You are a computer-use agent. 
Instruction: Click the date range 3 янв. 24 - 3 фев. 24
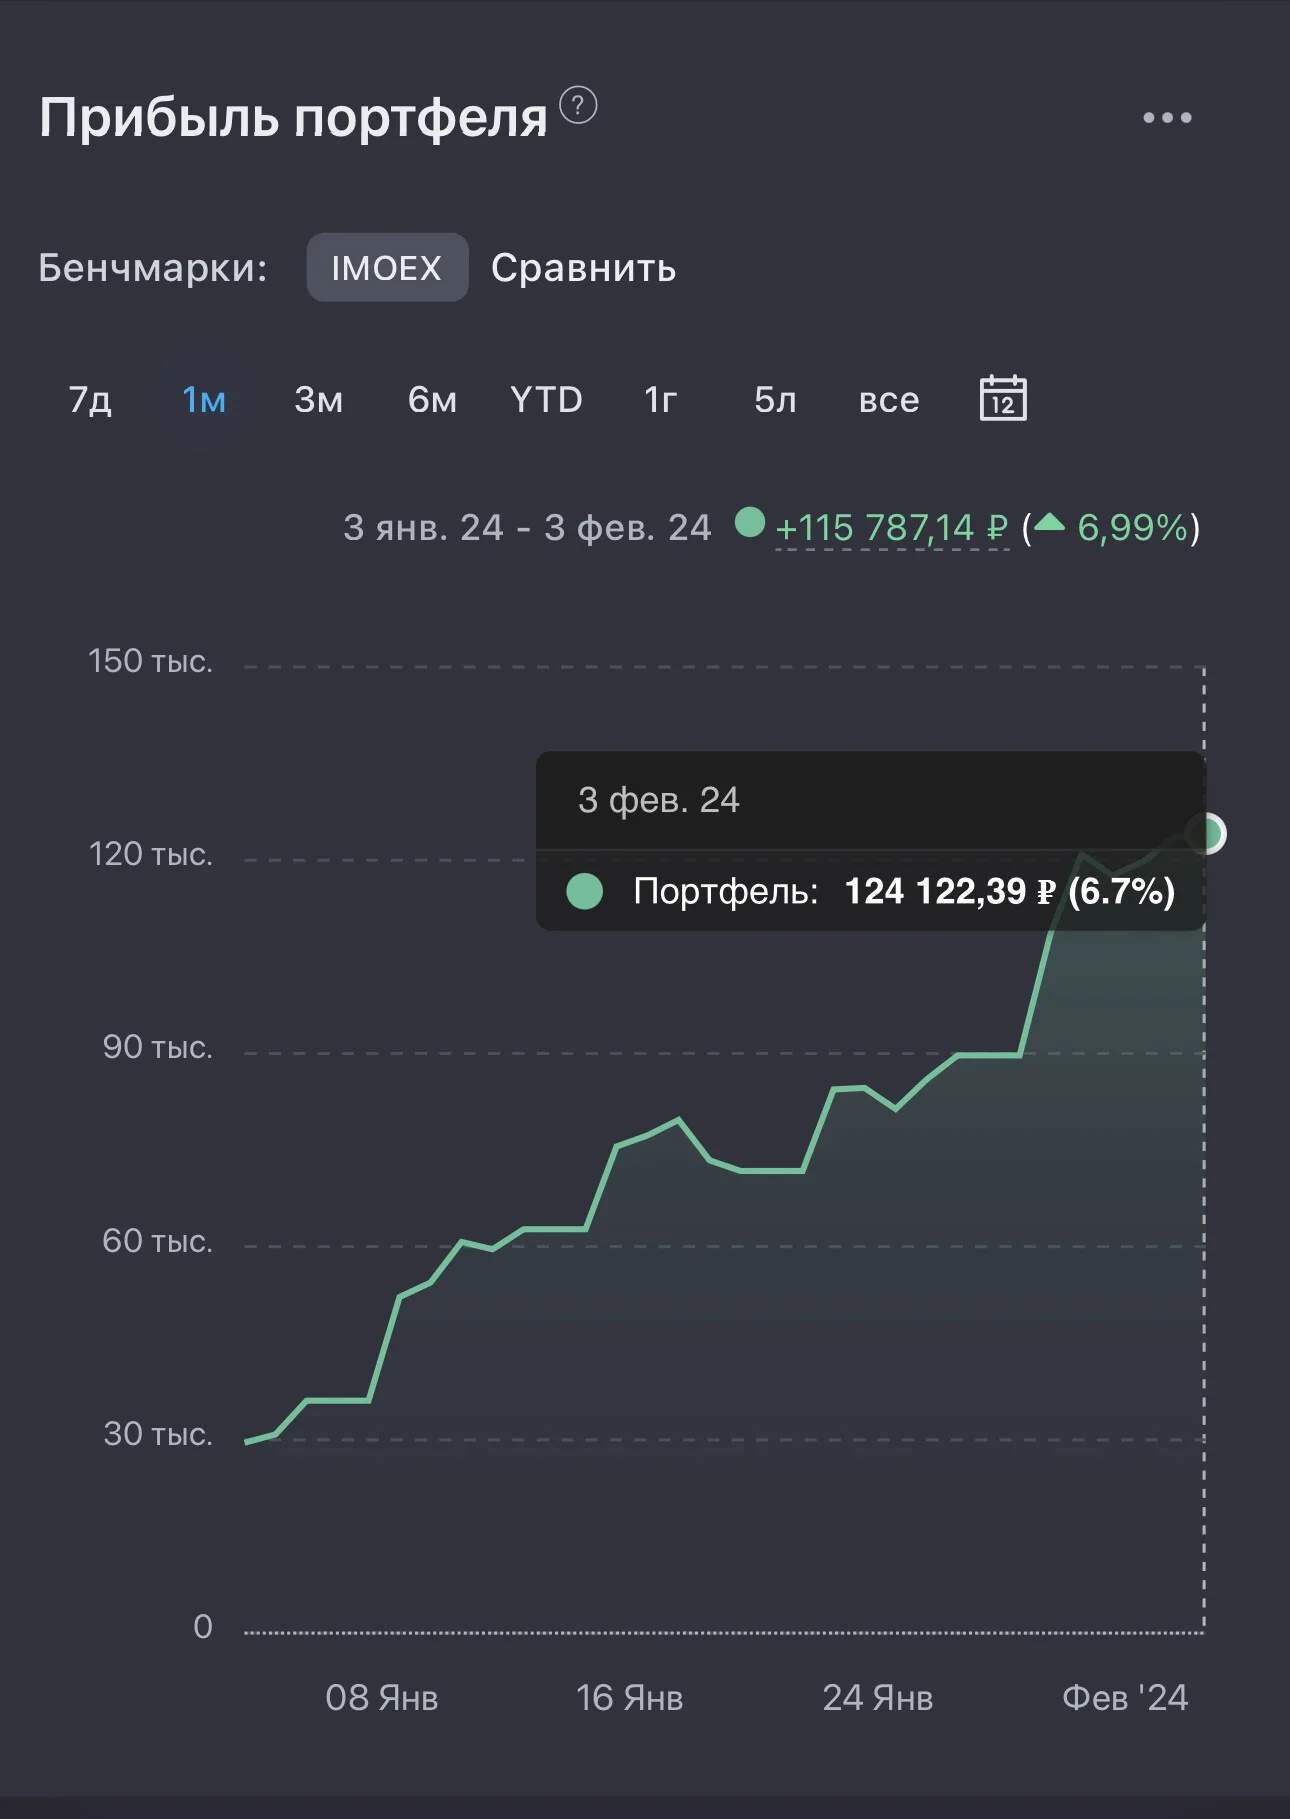(x=527, y=527)
